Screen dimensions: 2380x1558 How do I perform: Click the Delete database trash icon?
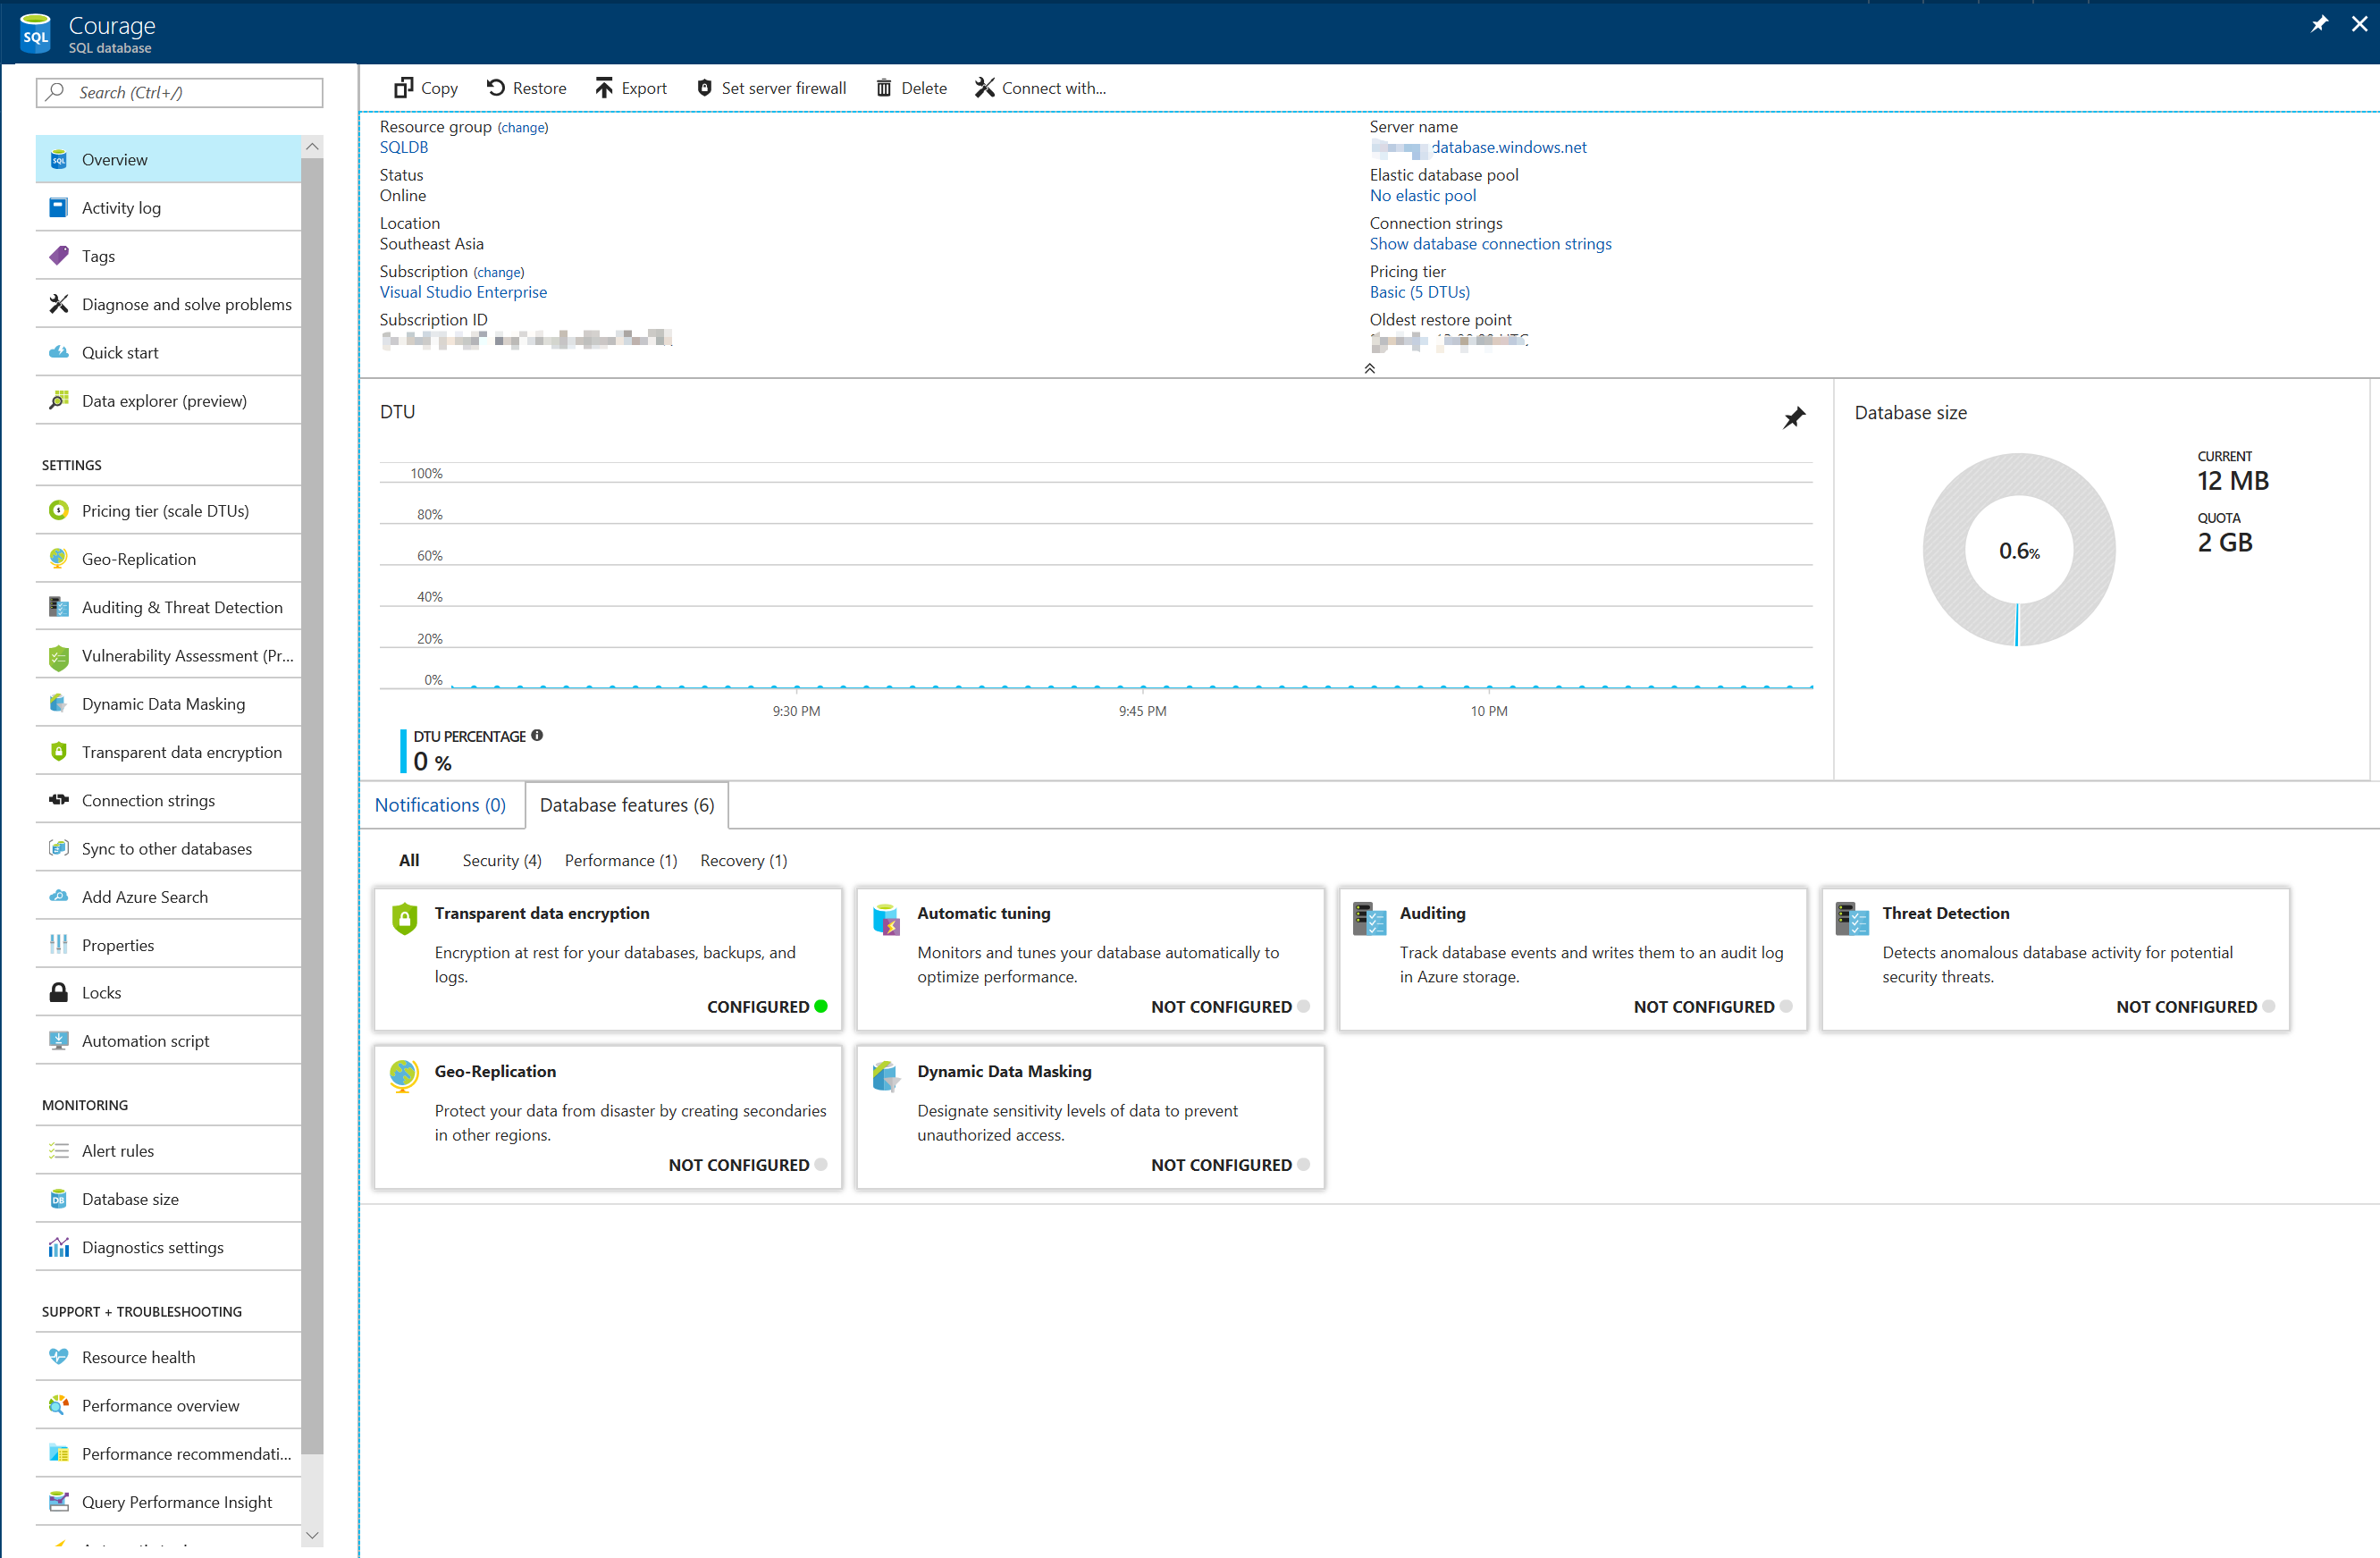pos(884,88)
